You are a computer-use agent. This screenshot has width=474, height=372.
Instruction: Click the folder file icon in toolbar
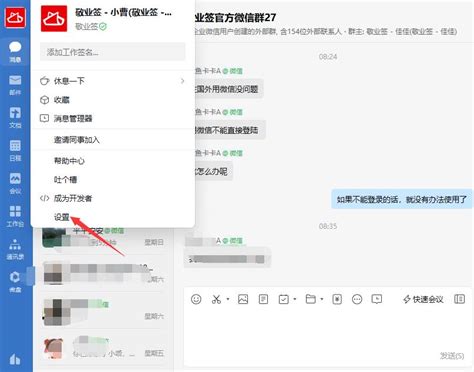[x=311, y=299]
